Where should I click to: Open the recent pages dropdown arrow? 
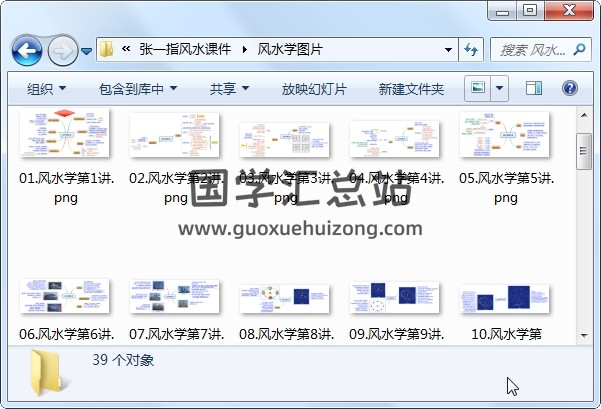coord(87,50)
